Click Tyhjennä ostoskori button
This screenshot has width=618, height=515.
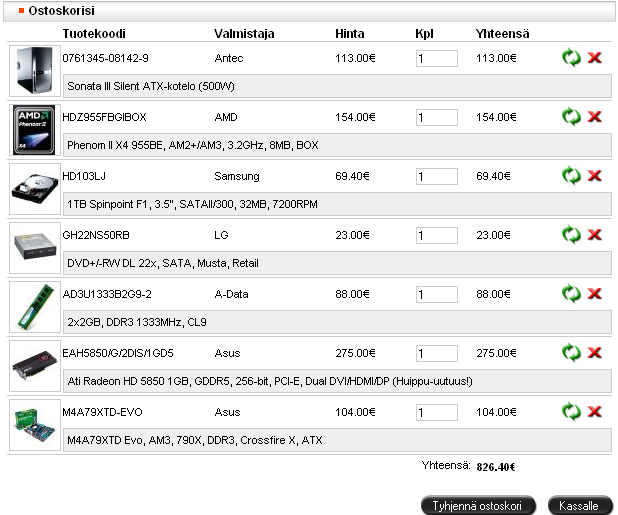pyautogui.click(x=478, y=506)
